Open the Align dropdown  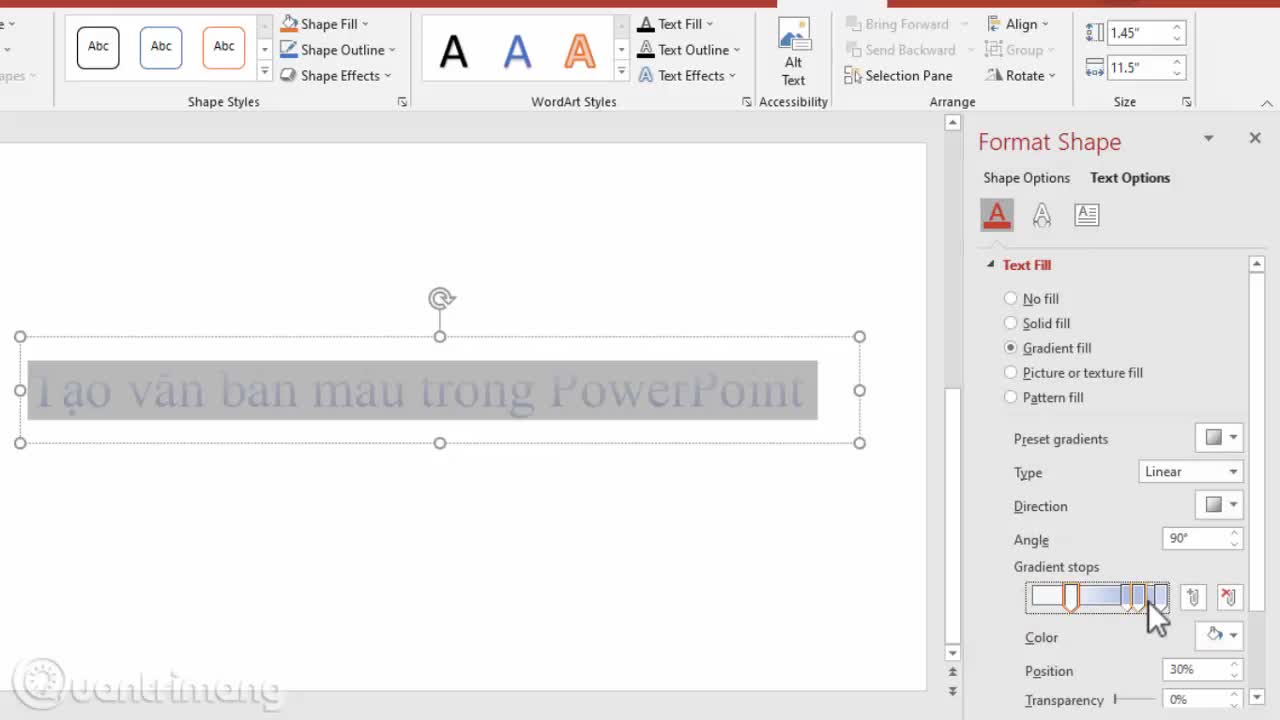(x=1017, y=24)
